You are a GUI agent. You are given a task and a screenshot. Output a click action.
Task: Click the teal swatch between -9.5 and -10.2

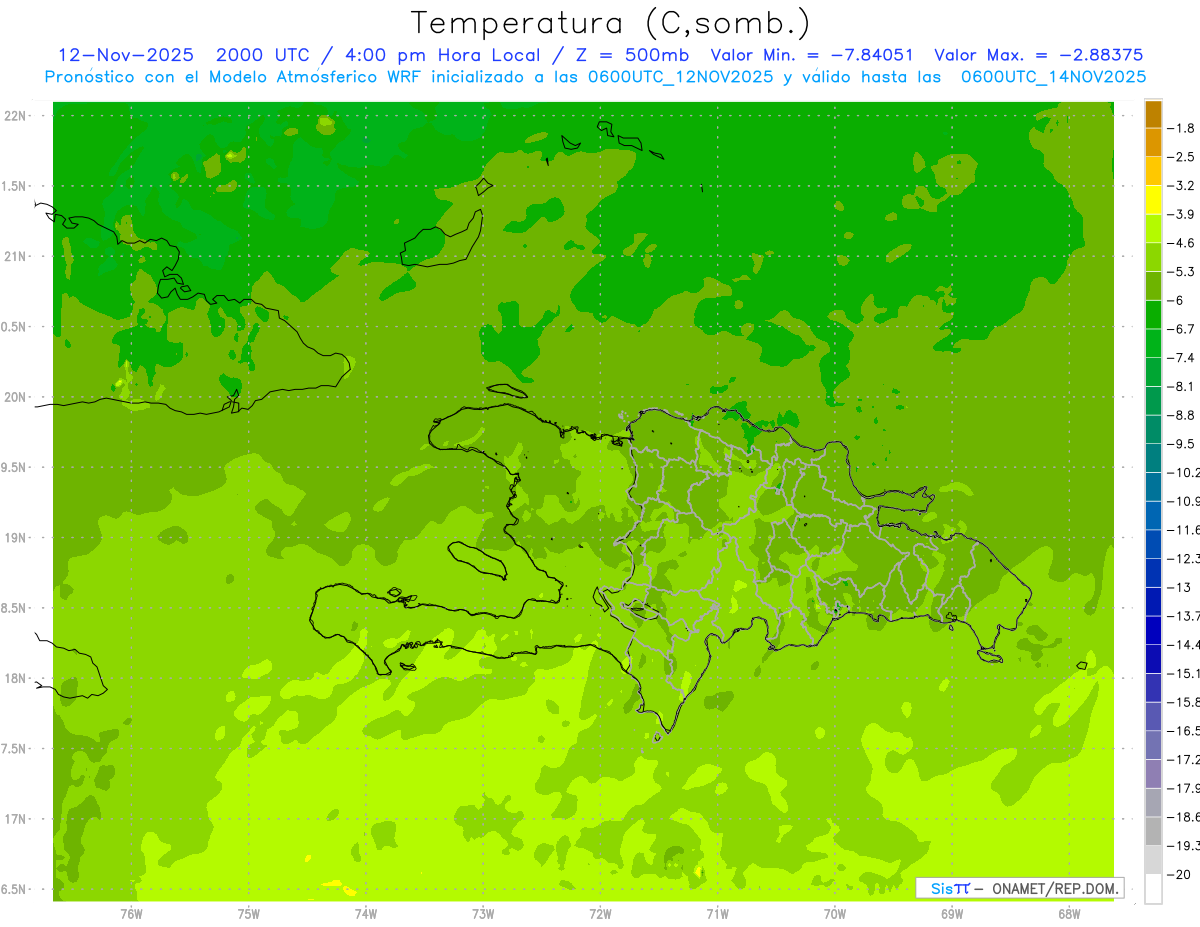1153,458
